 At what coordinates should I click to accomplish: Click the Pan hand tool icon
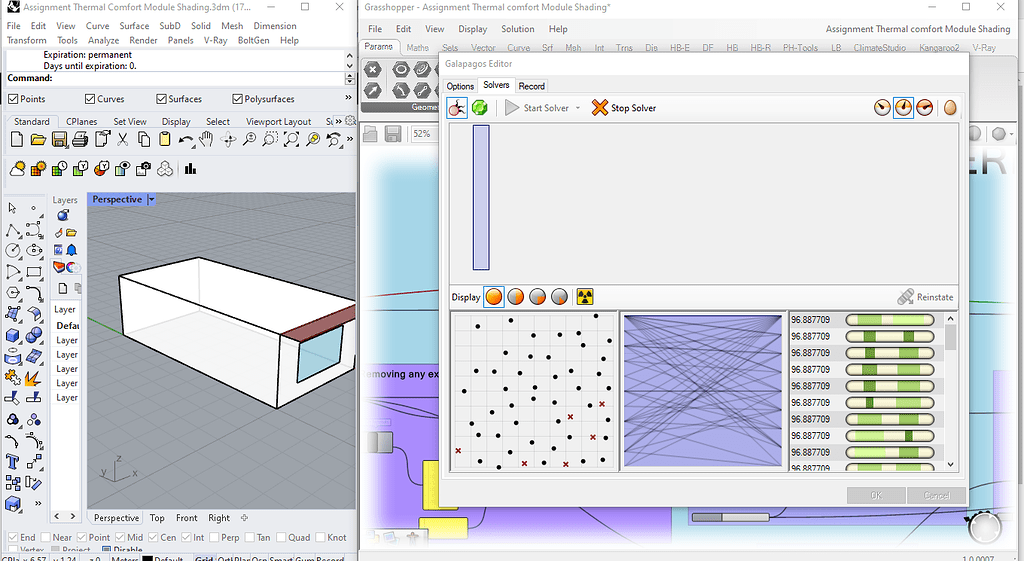coord(208,140)
